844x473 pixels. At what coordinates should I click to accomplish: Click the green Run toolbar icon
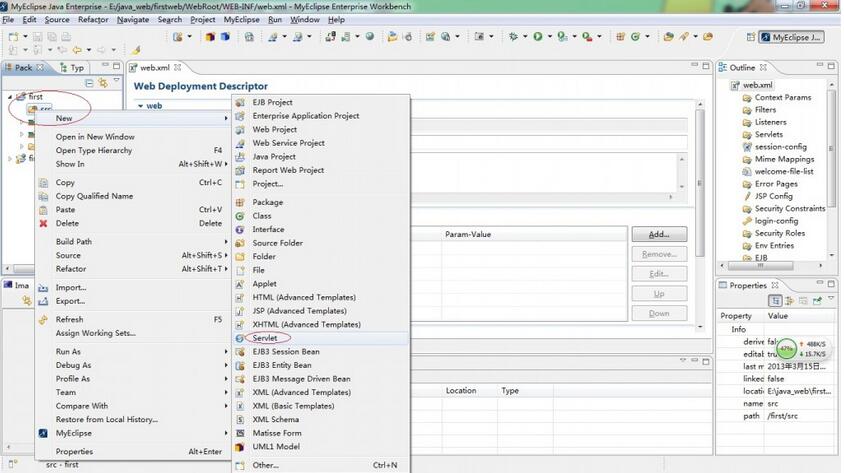538,37
